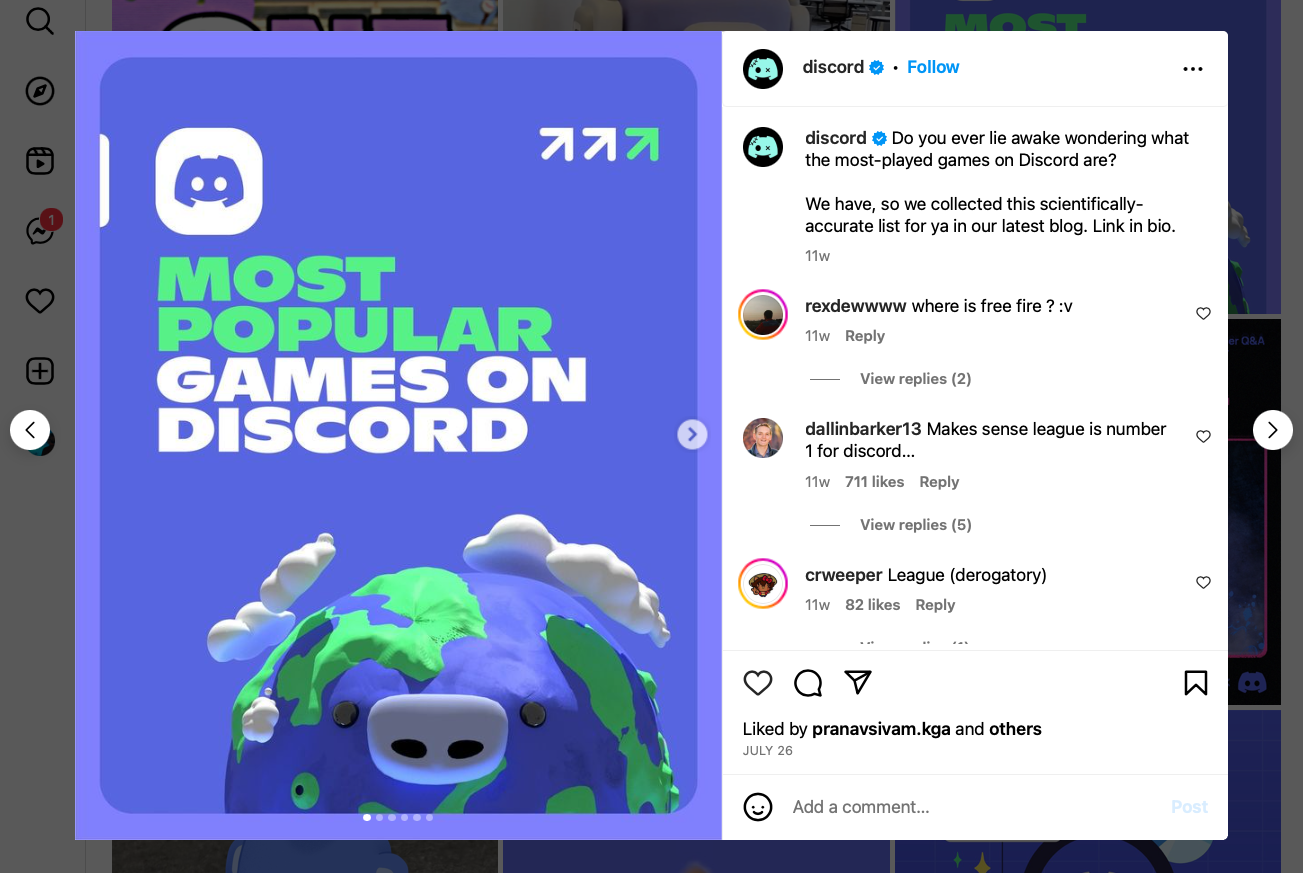The width and height of the screenshot is (1303, 873).
Task: Click the comment bubble icon under post
Action: [x=808, y=683]
